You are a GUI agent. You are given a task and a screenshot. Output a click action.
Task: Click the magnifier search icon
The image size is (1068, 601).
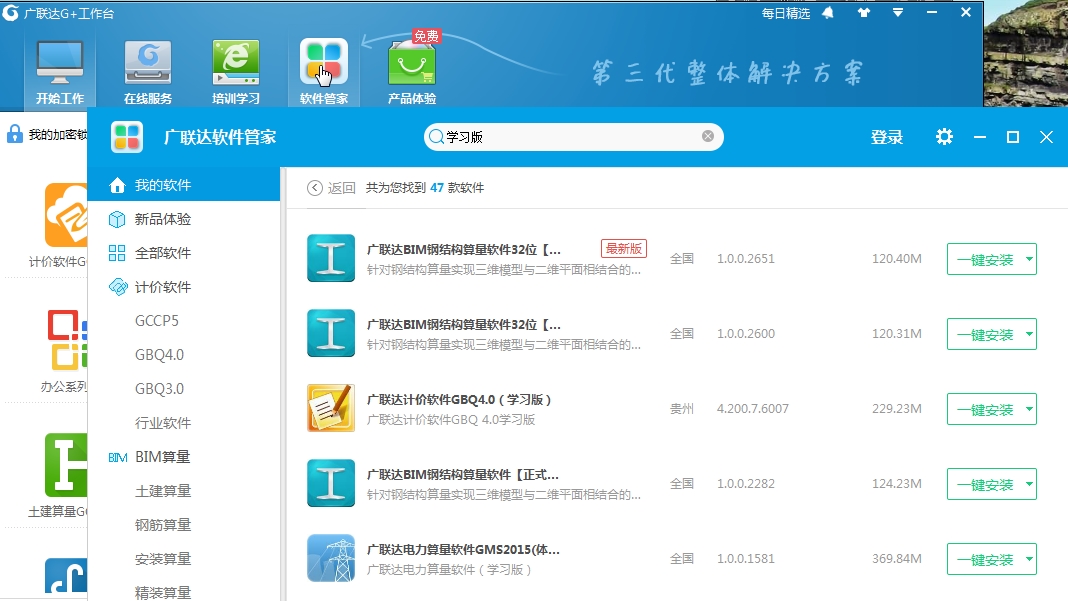tap(436, 137)
